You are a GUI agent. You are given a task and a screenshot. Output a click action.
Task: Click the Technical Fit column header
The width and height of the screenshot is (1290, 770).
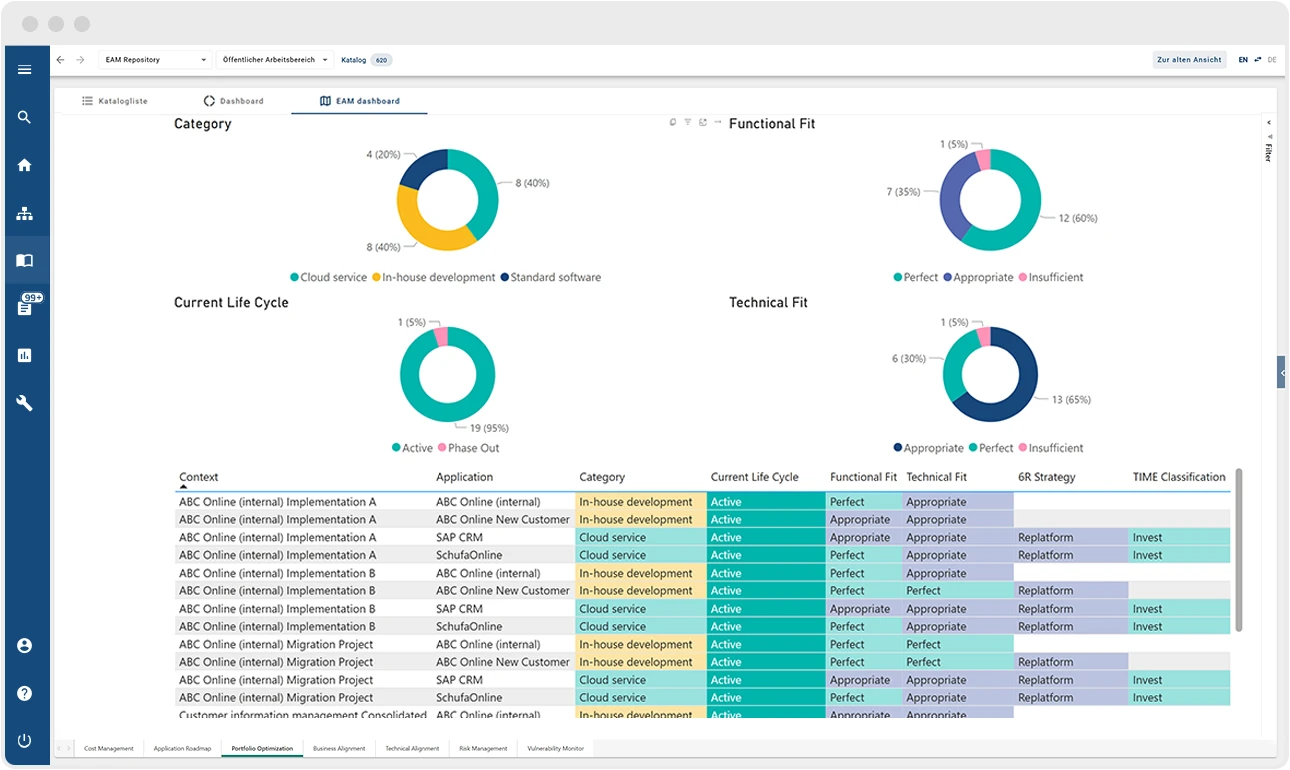click(x=937, y=478)
